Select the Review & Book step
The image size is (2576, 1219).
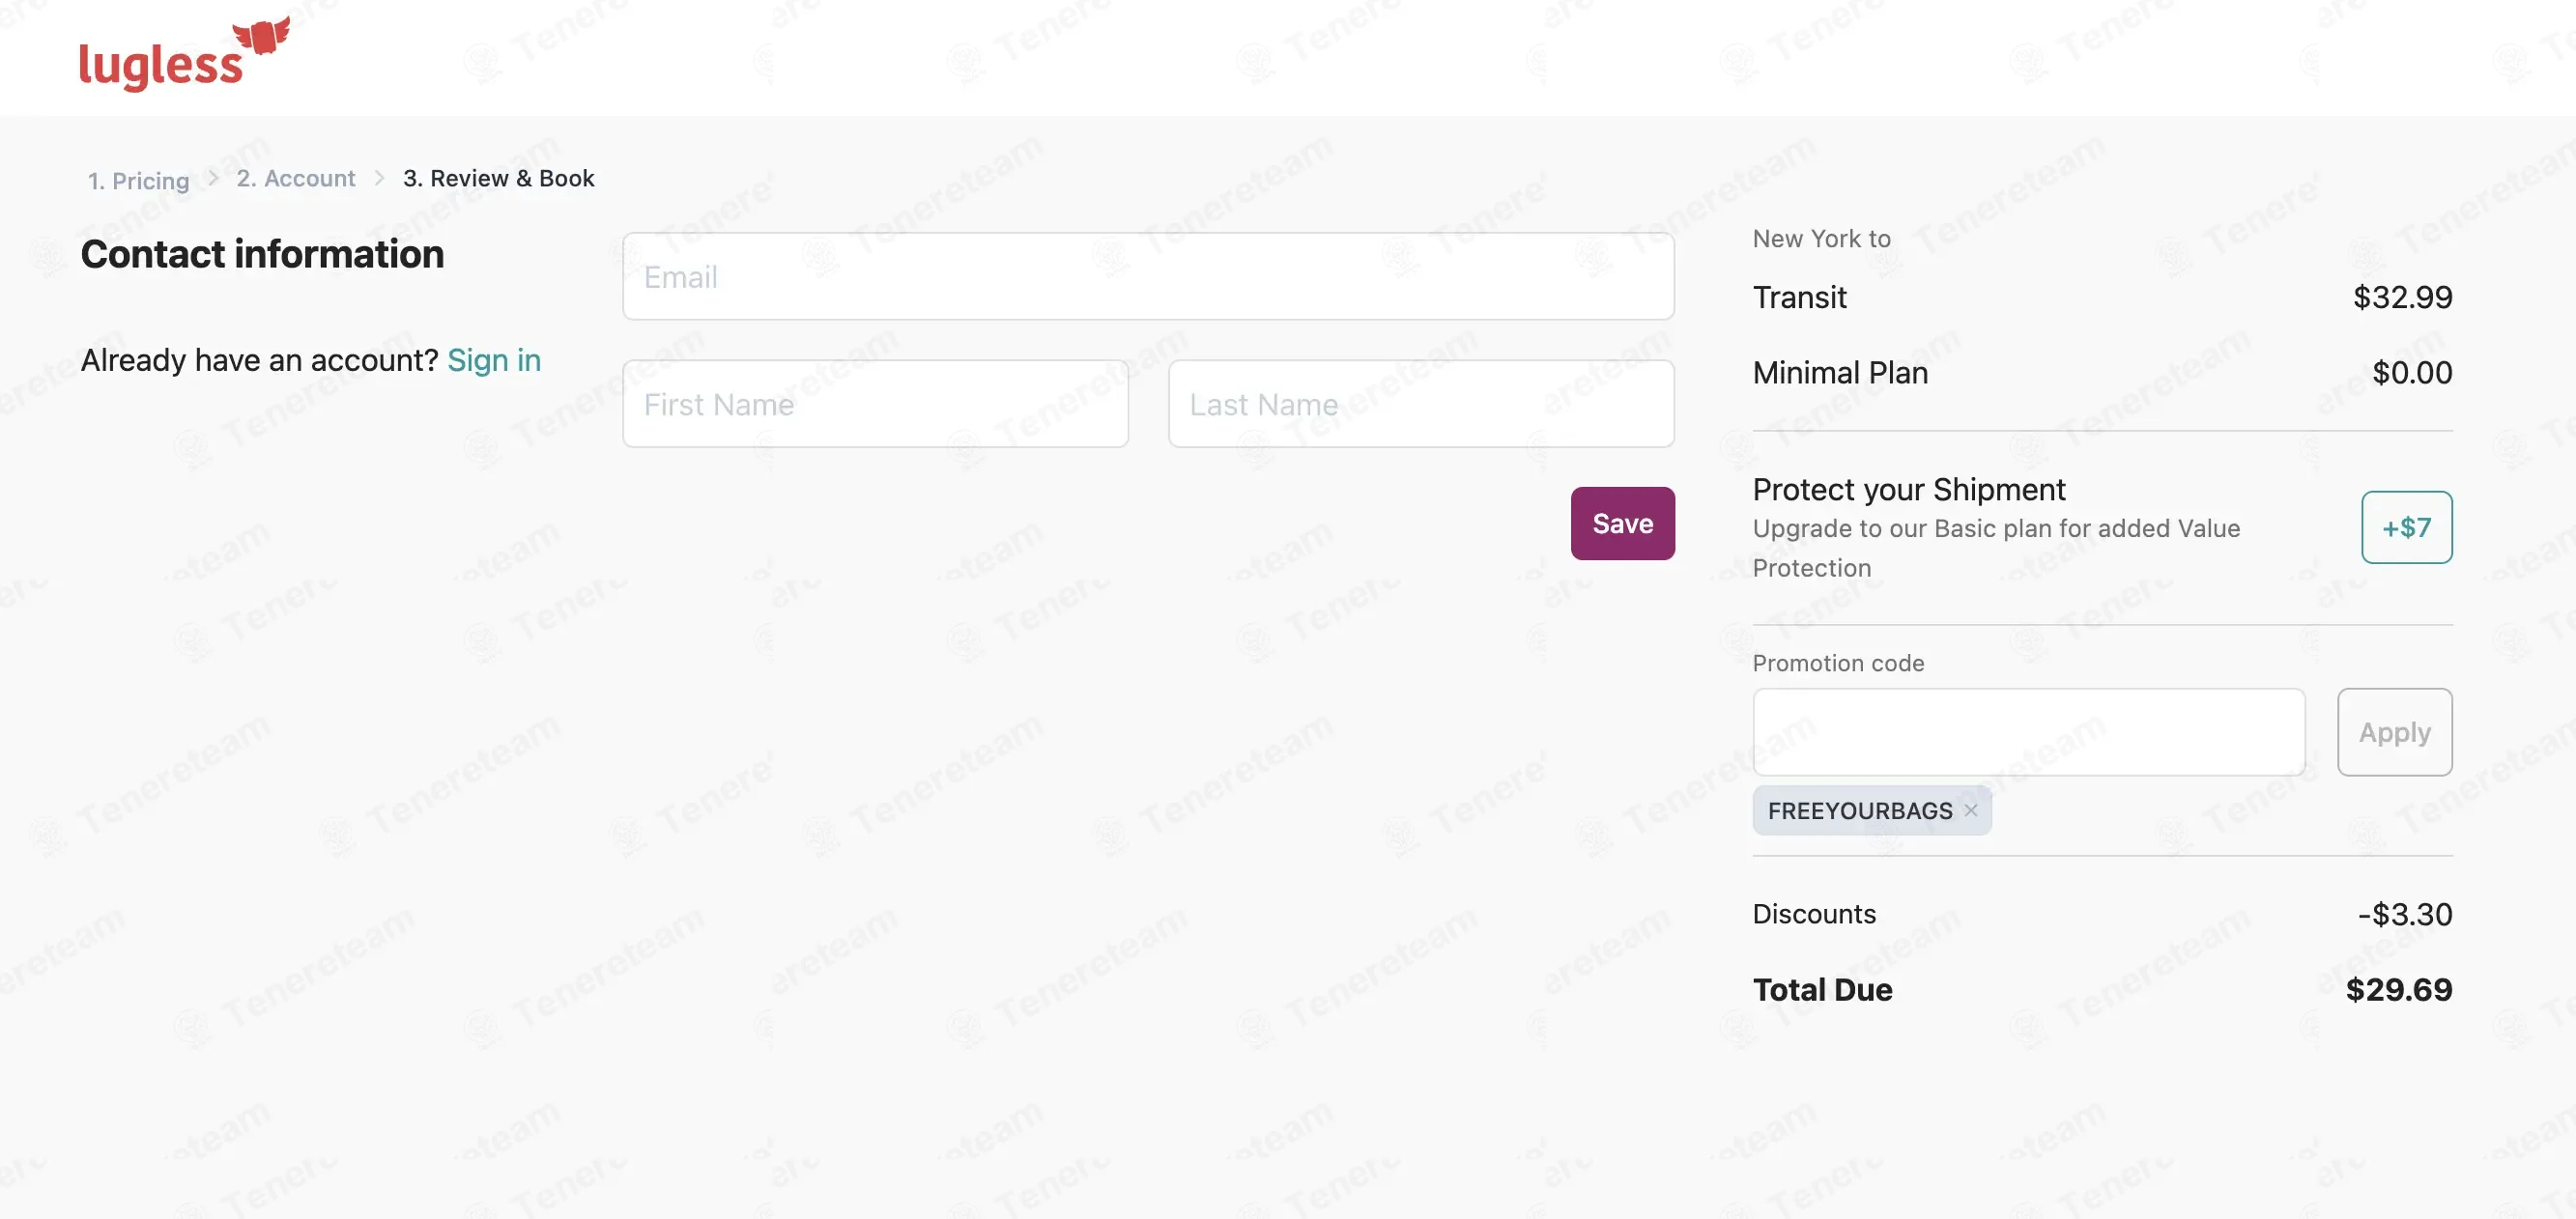pyautogui.click(x=498, y=178)
